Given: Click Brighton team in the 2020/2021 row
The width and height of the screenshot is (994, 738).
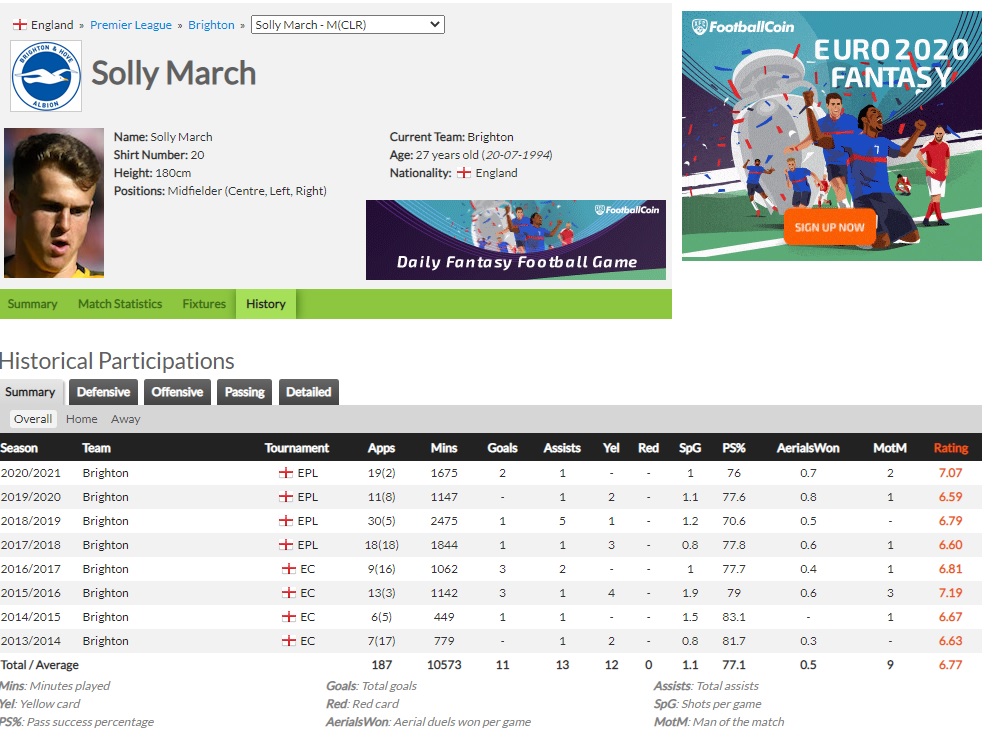Looking at the screenshot, I should pyautogui.click(x=105, y=473).
